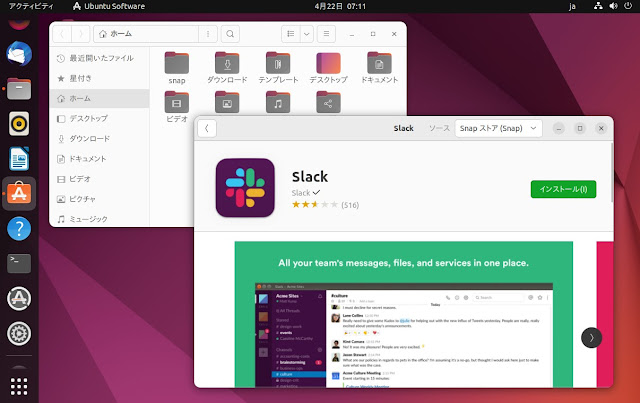Screen dimensions: 640x403
Task: Open the Snap ストア source dropdown
Action: click(x=498, y=129)
